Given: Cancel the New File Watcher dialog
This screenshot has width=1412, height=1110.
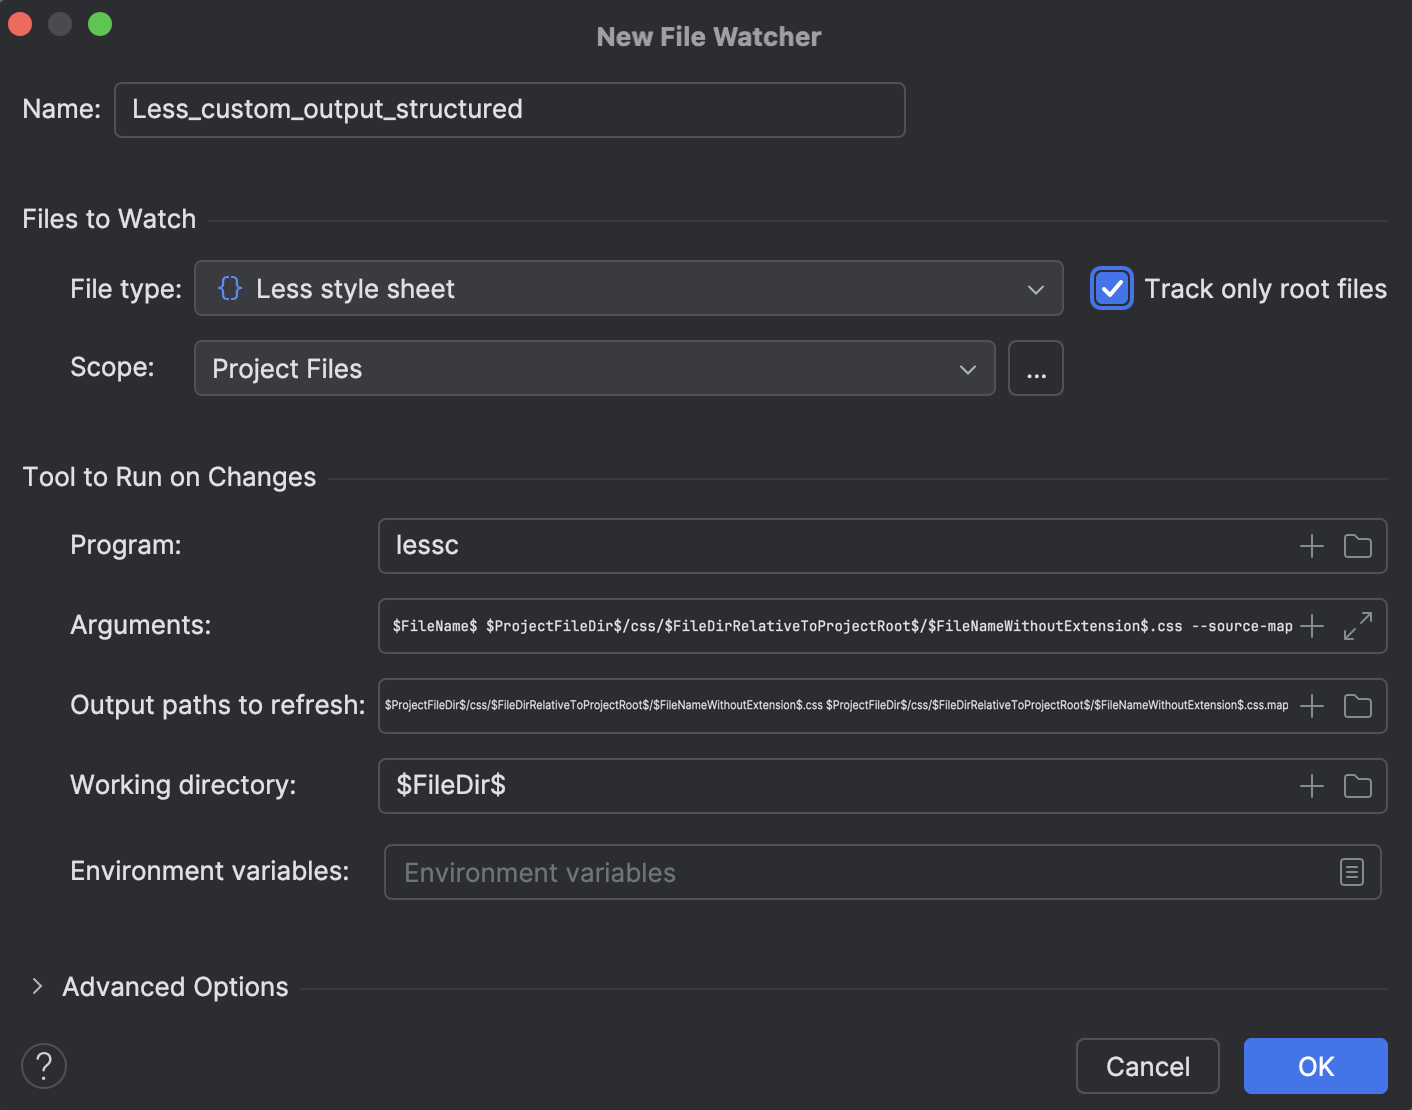Looking at the screenshot, I should pyautogui.click(x=1147, y=1066).
